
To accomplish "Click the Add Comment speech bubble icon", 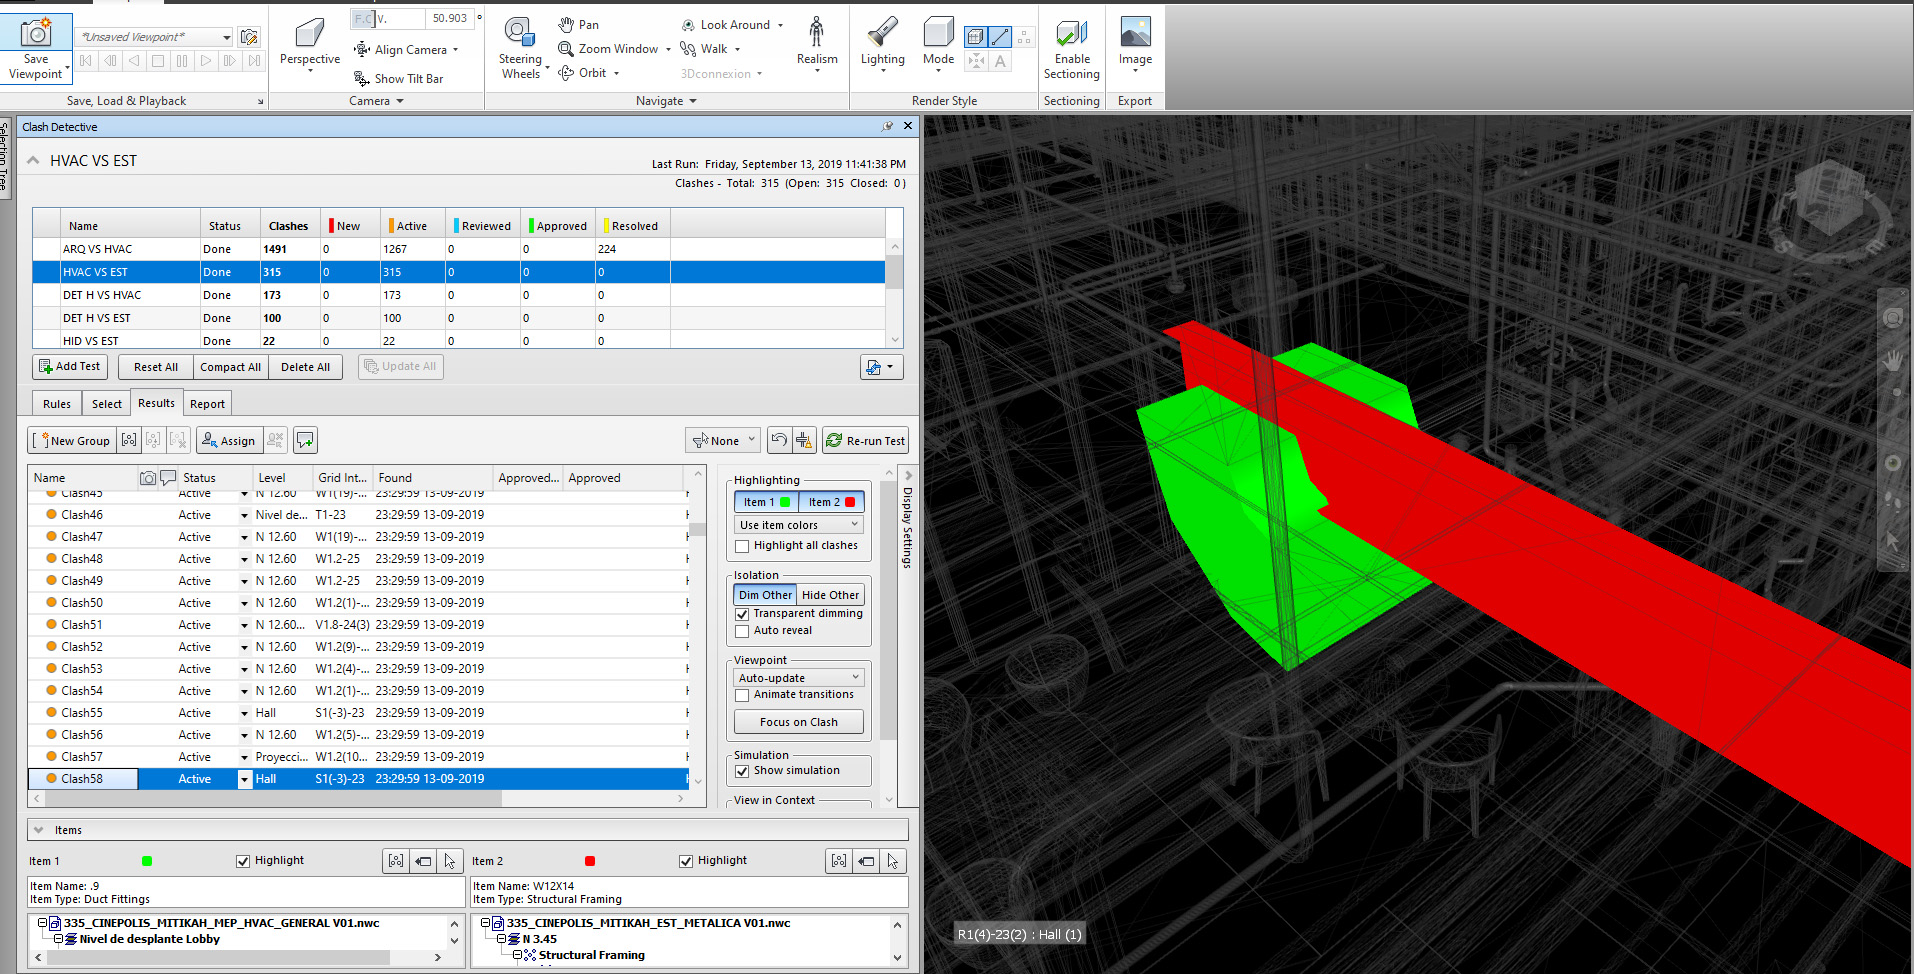I will [306, 440].
